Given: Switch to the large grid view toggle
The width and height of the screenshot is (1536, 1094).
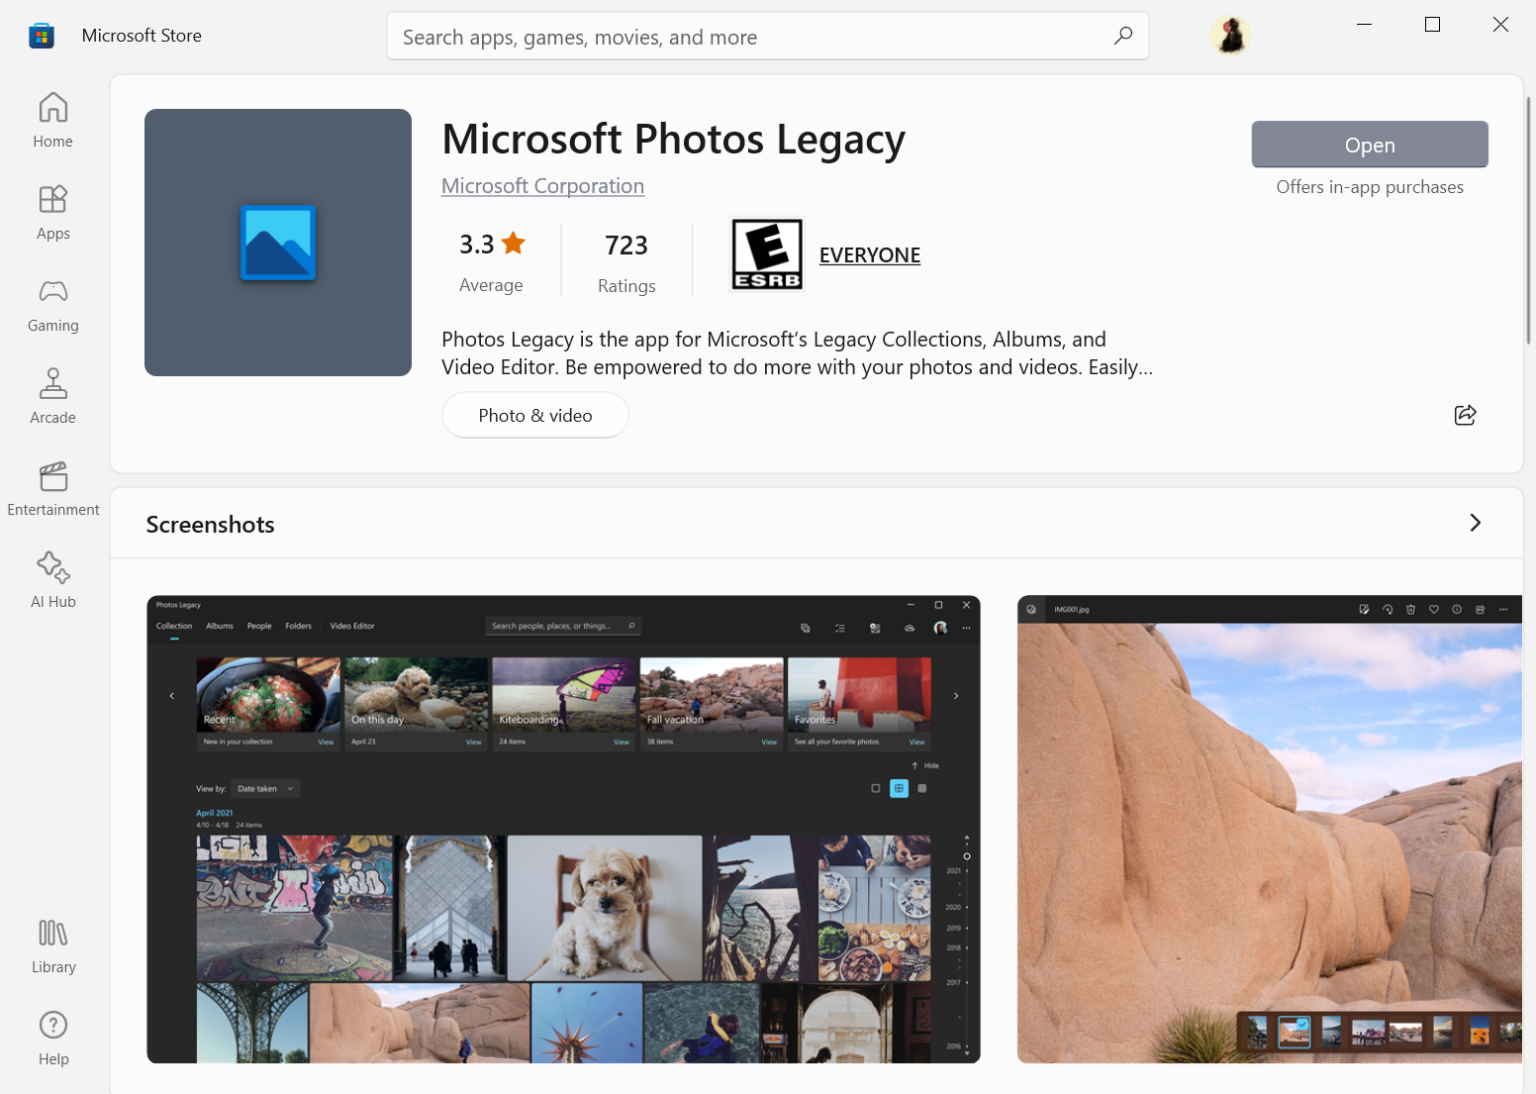Looking at the screenshot, I should click(x=899, y=788).
